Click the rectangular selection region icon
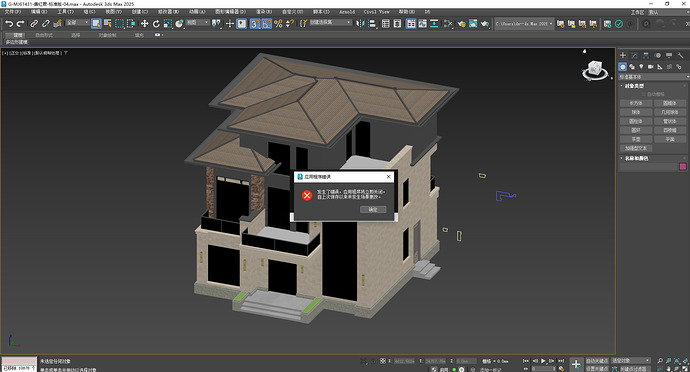Screen dimensions: 690x372 119,24
